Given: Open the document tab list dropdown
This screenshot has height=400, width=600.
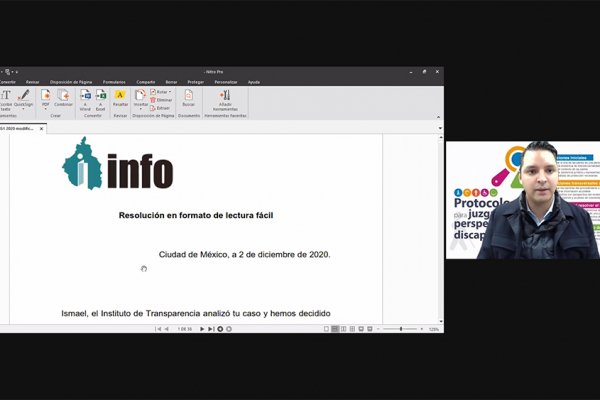Looking at the screenshot, I should coord(440,128).
